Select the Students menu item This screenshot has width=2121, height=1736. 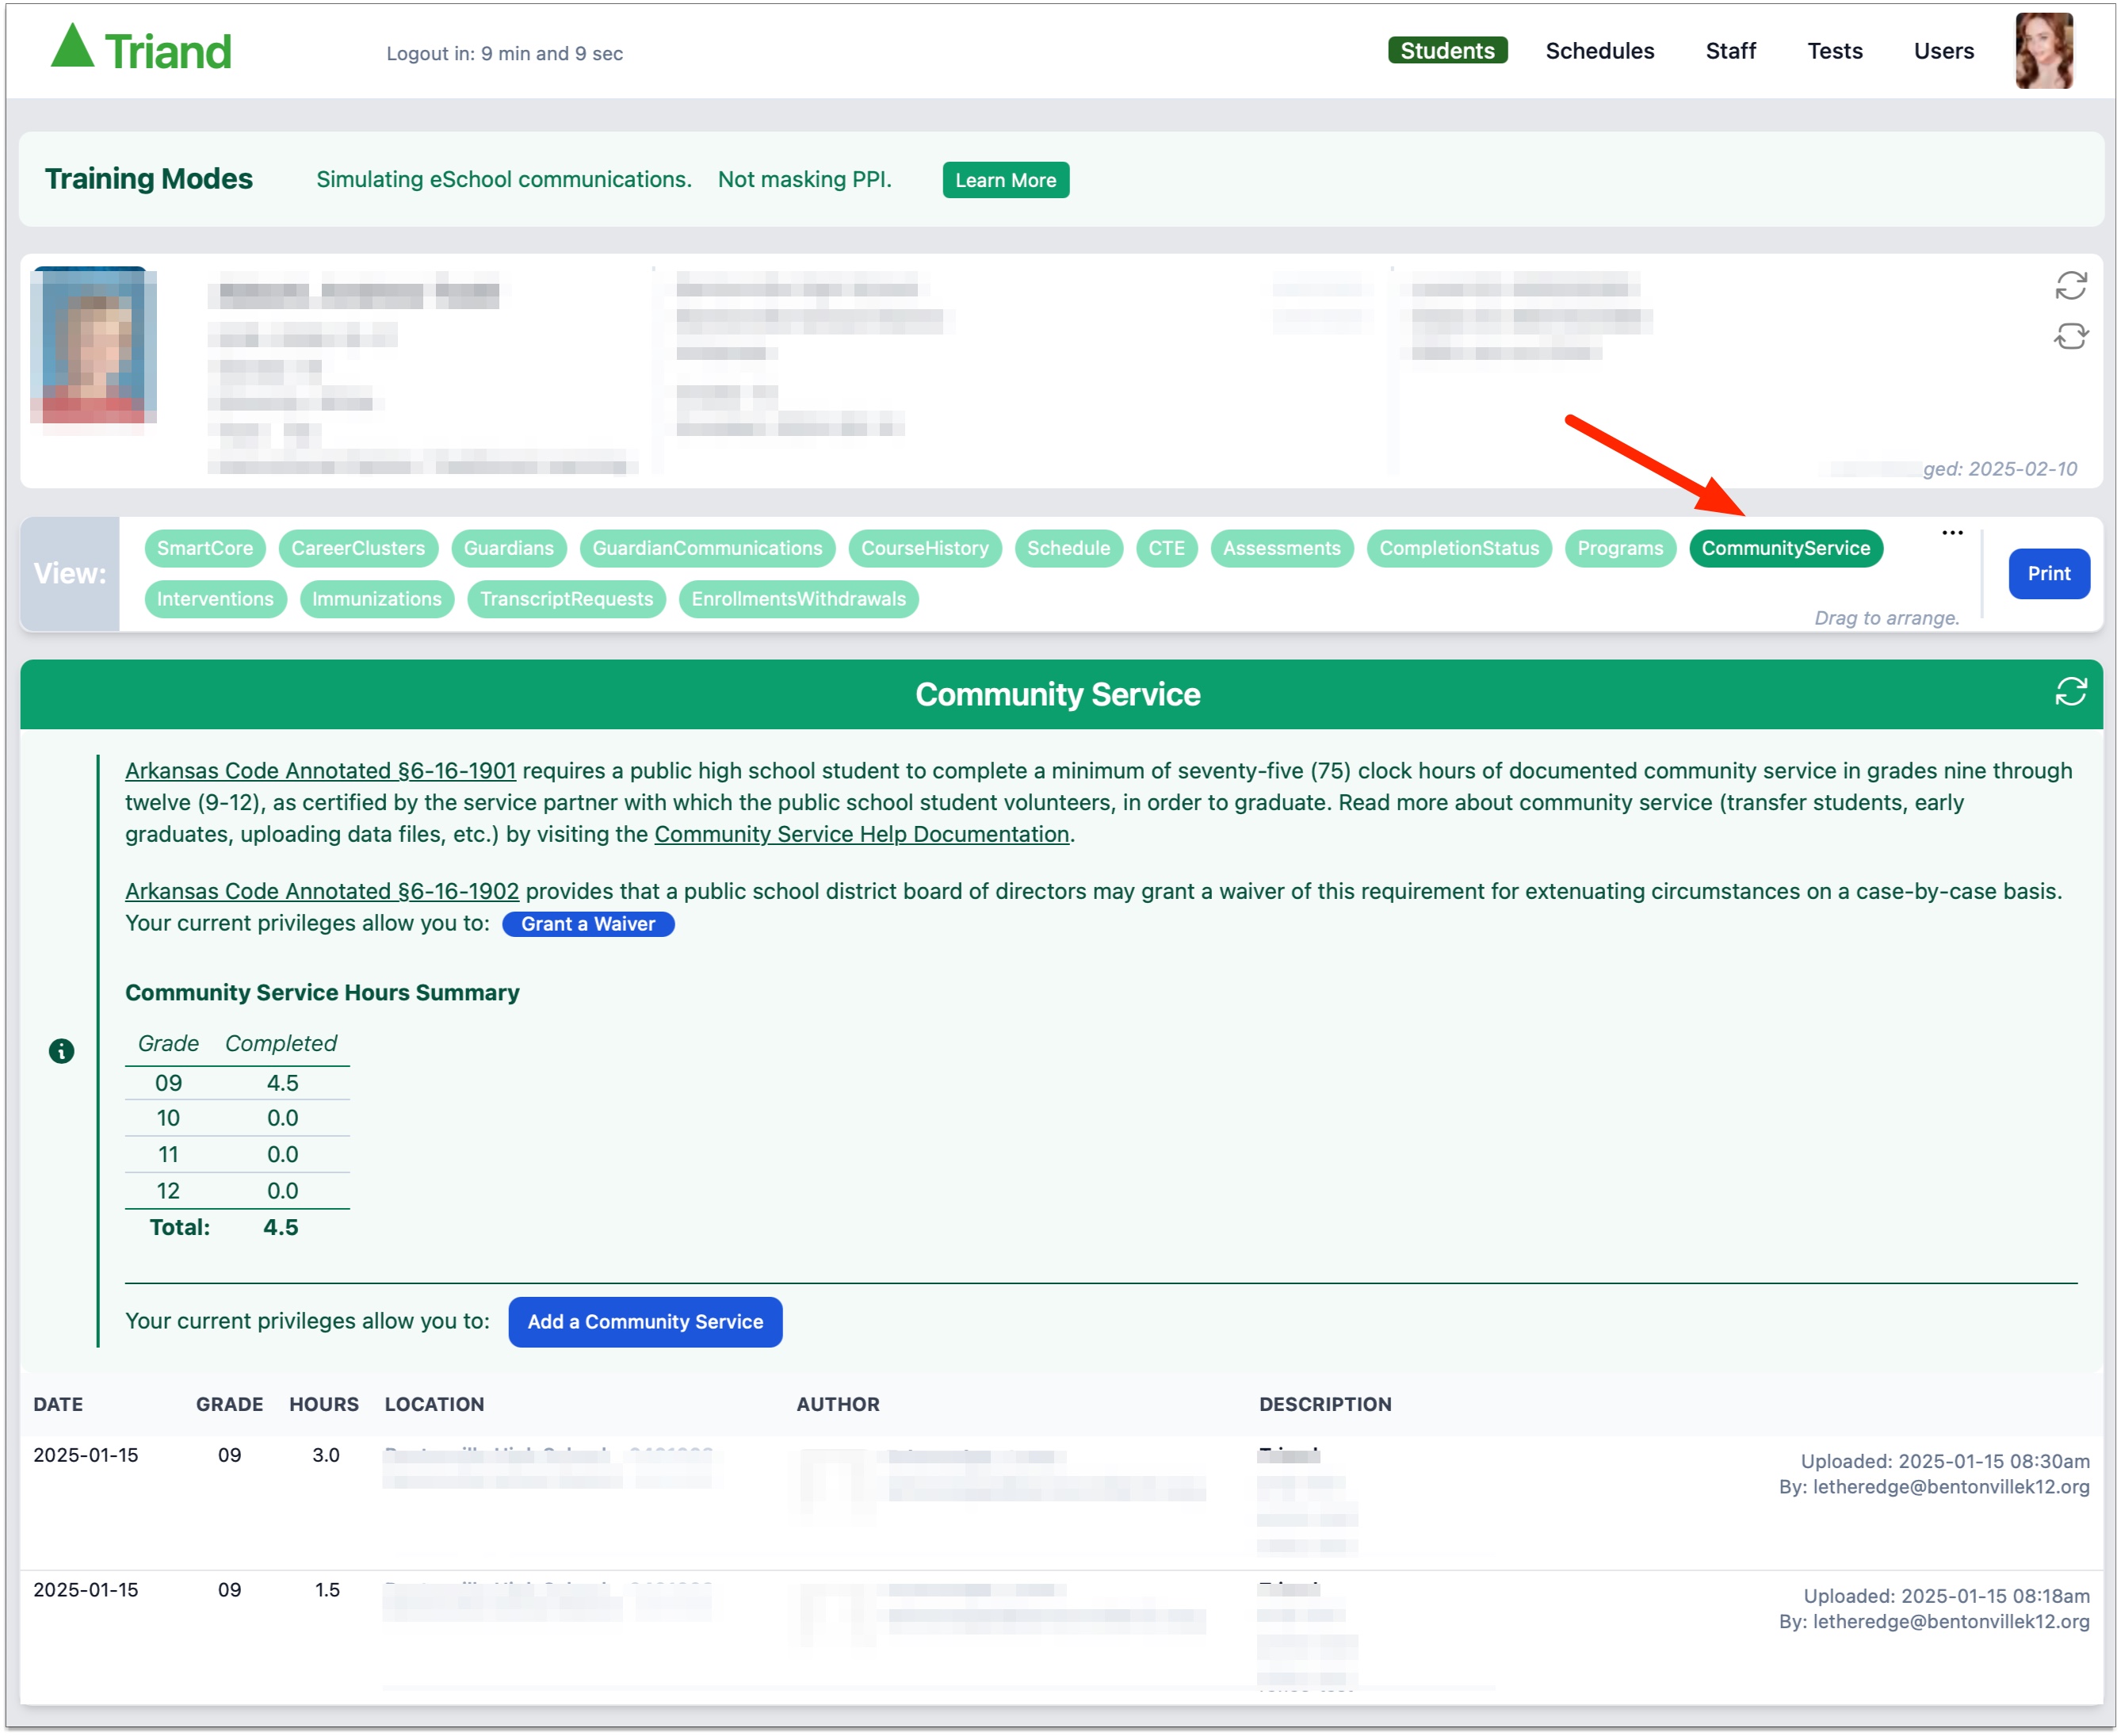click(1446, 51)
